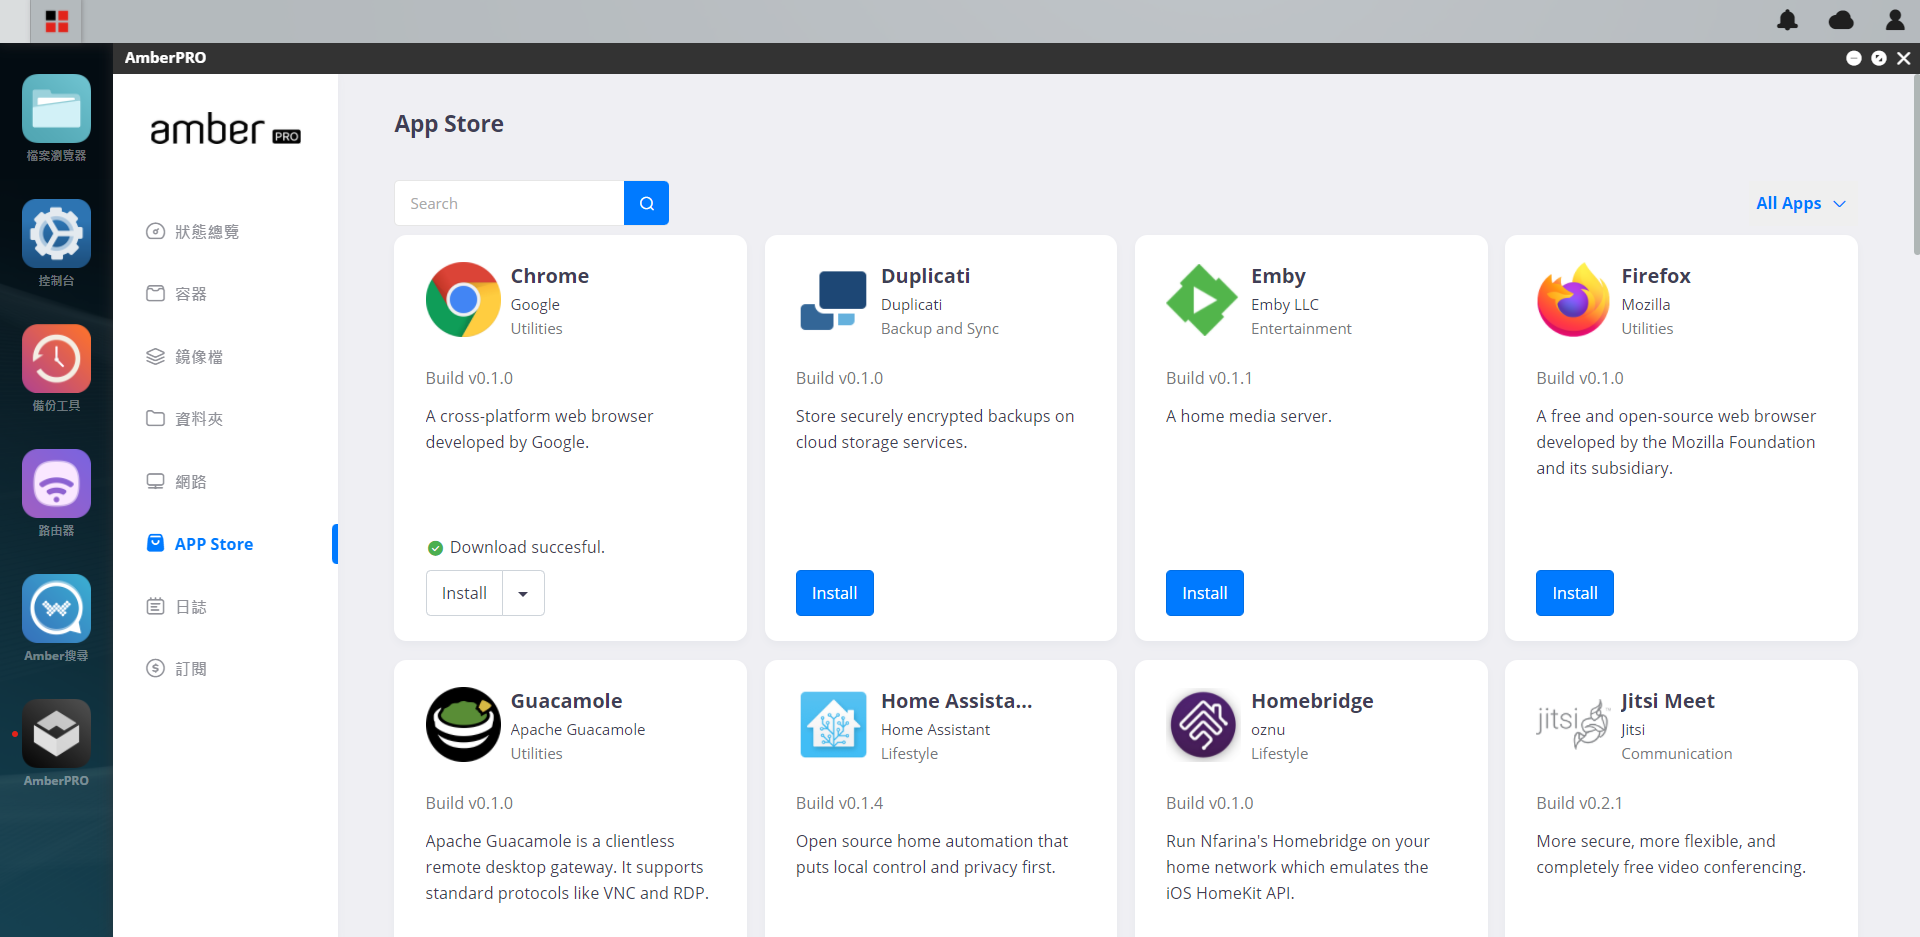This screenshot has height=937, width=1920.
Task: Open the red grid main menu icon
Action: 57,21
